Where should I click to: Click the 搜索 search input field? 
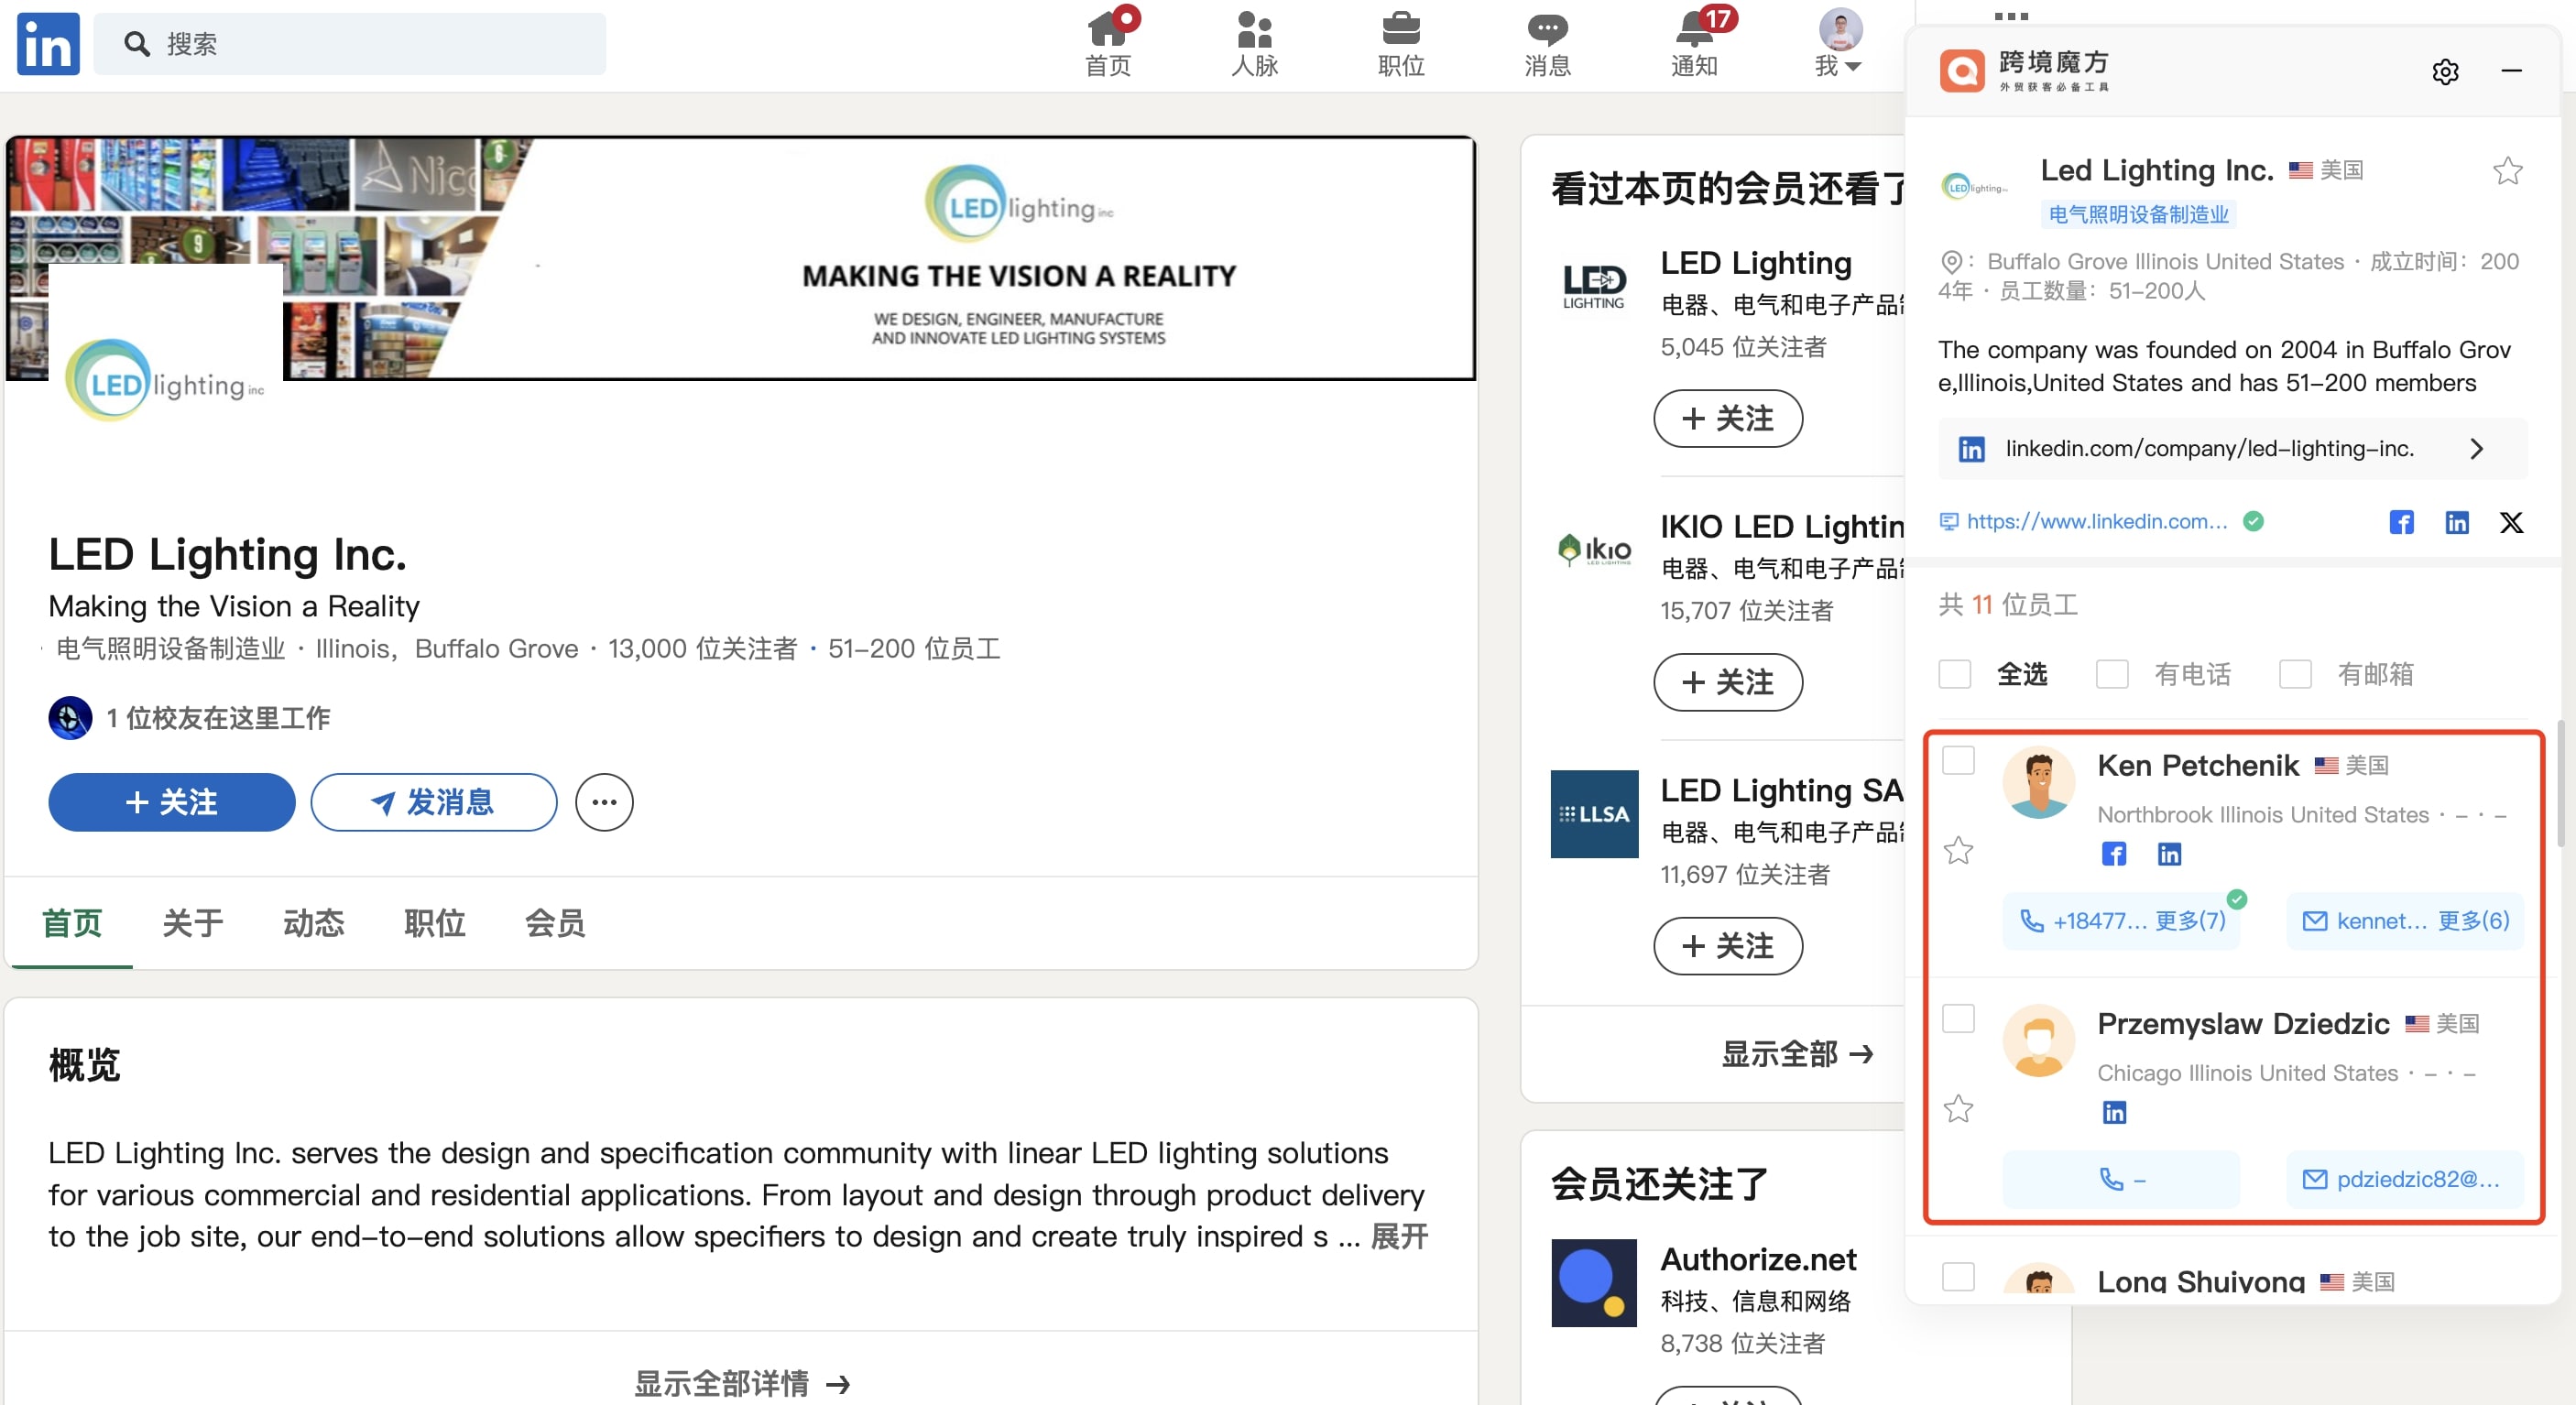(x=350, y=43)
